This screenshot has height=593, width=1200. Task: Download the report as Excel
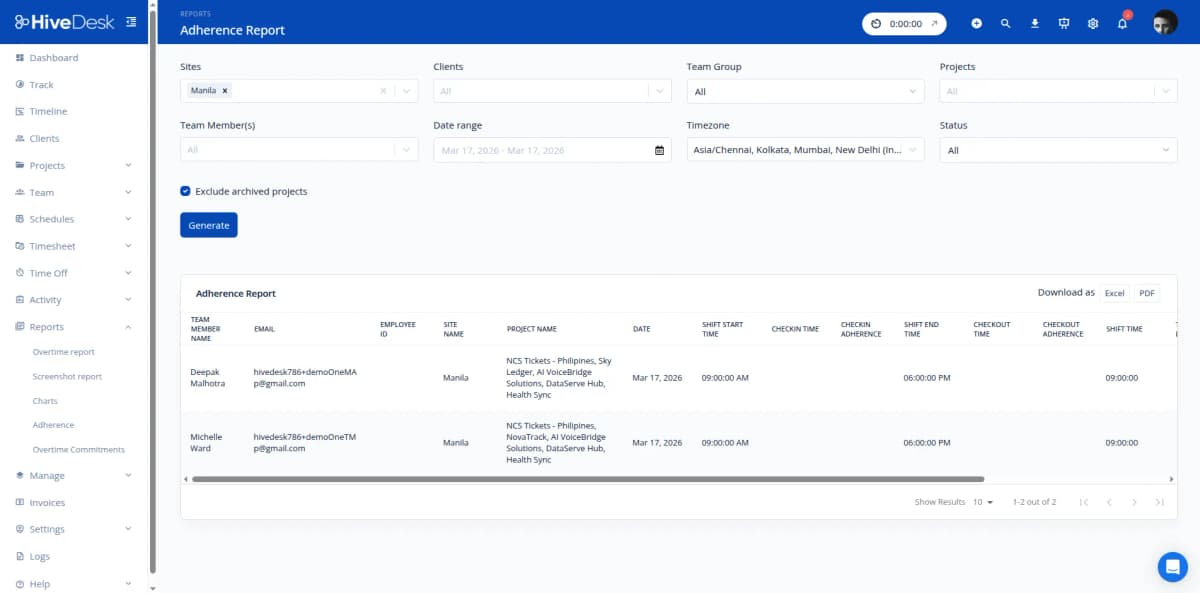click(1114, 293)
